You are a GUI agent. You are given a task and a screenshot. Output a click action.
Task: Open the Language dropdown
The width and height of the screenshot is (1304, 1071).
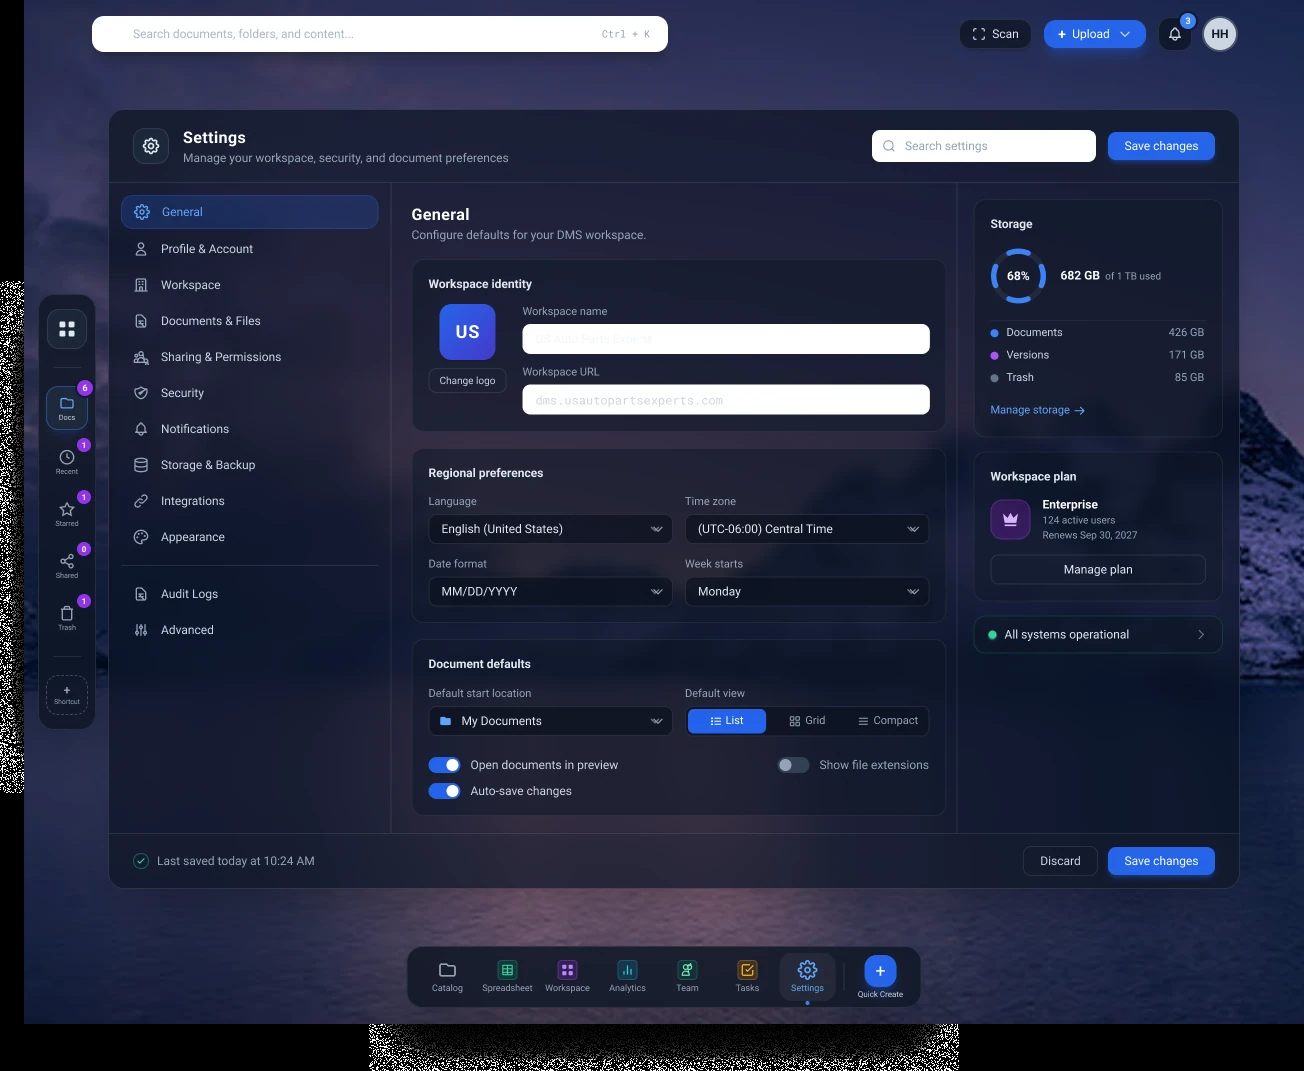(x=550, y=529)
